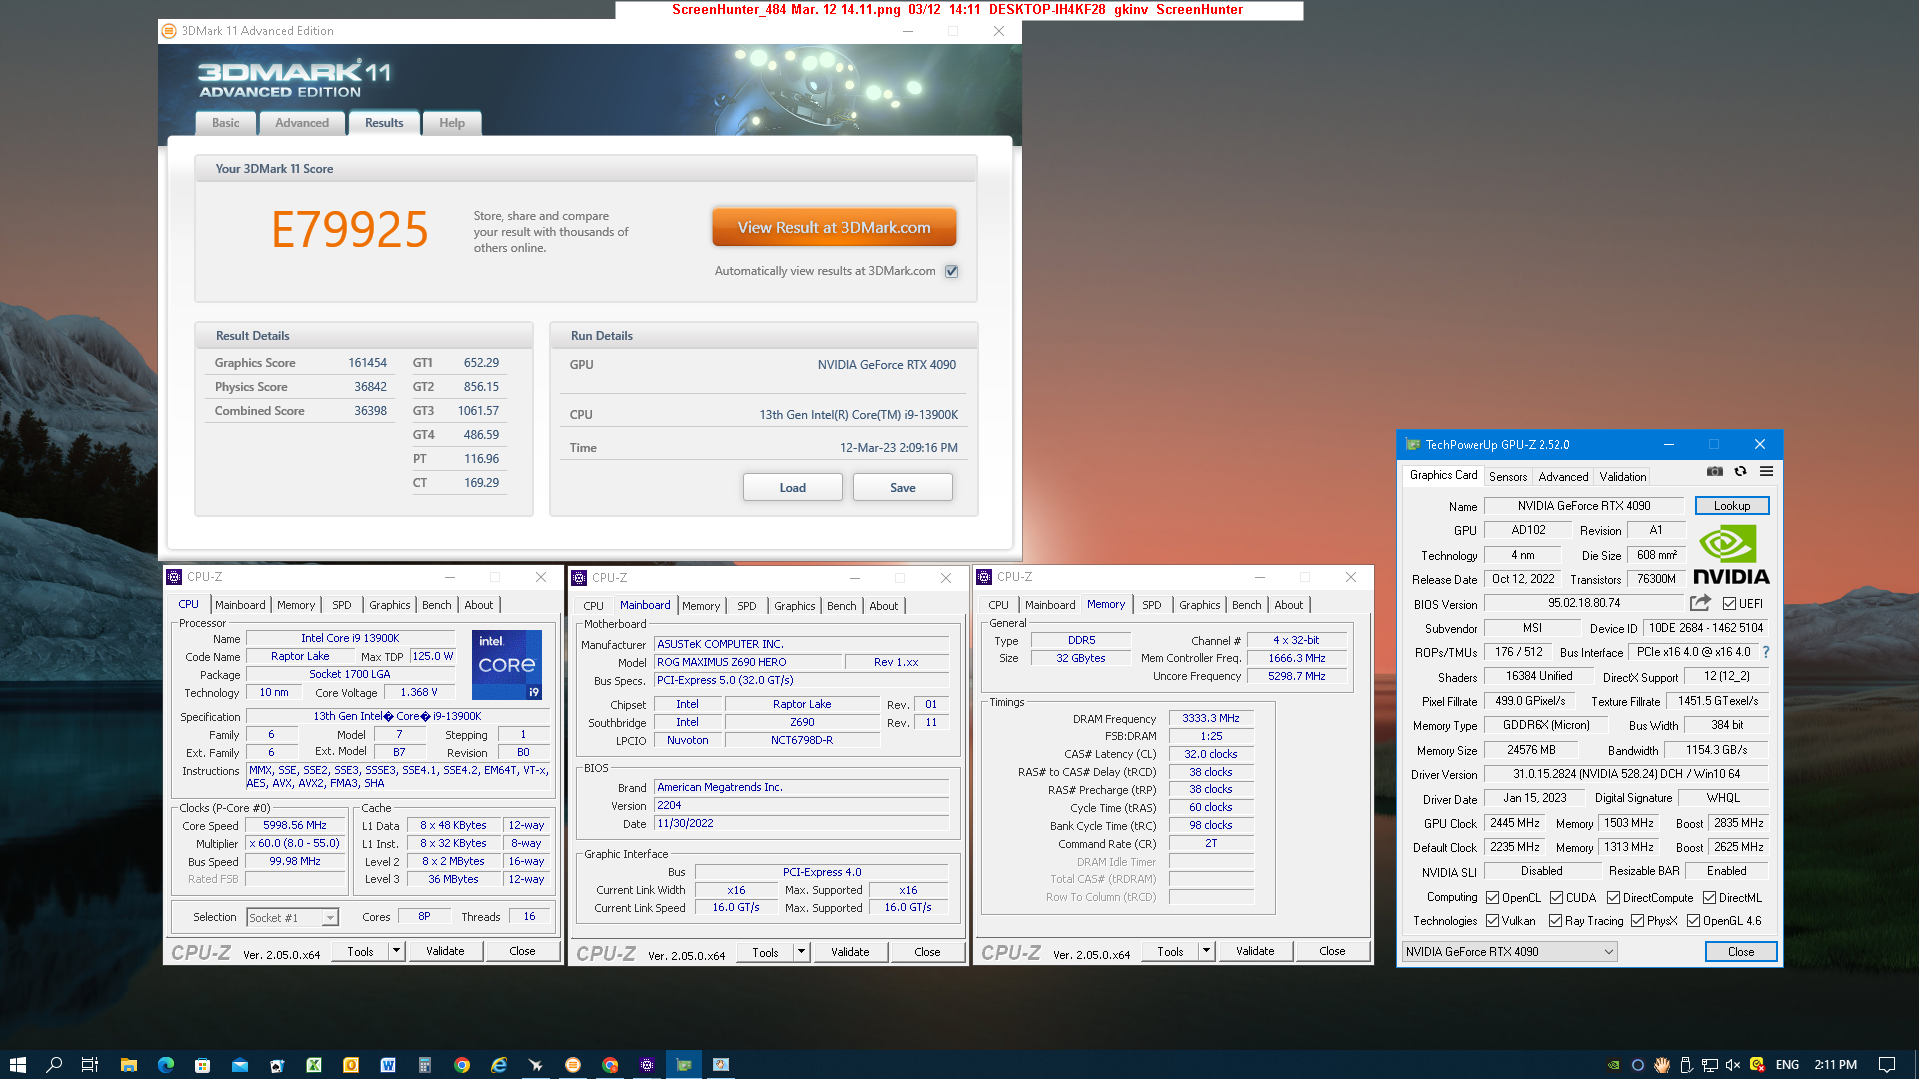Click Validate in the CPU-Z Memory window
The height and width of the screenshot is (1079, 1919).
coord(1254,951)
